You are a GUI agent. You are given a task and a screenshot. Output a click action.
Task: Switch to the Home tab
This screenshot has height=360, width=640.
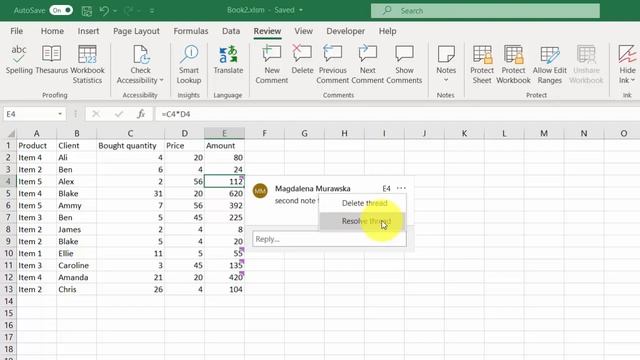[x=52, y=31]
